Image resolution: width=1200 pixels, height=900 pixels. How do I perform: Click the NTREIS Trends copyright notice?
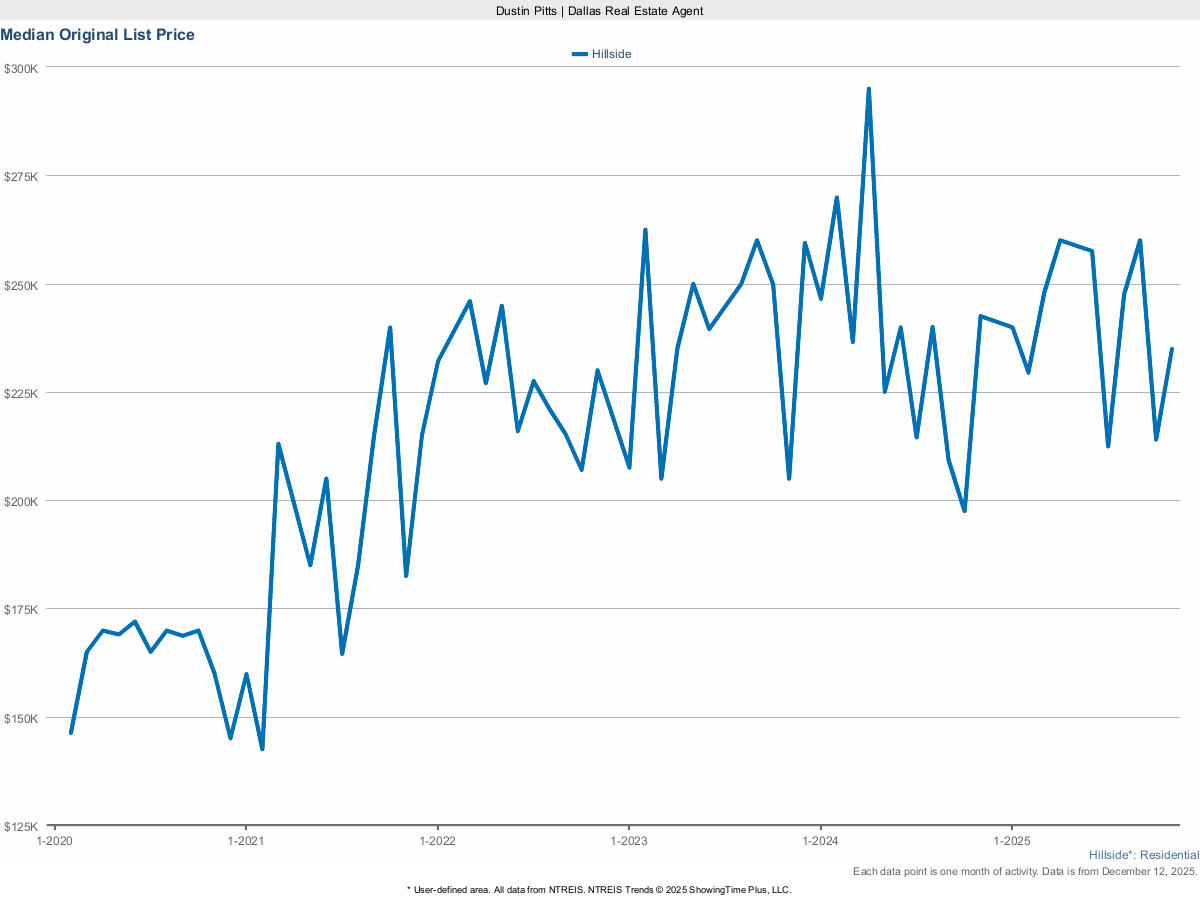(598, 889)
